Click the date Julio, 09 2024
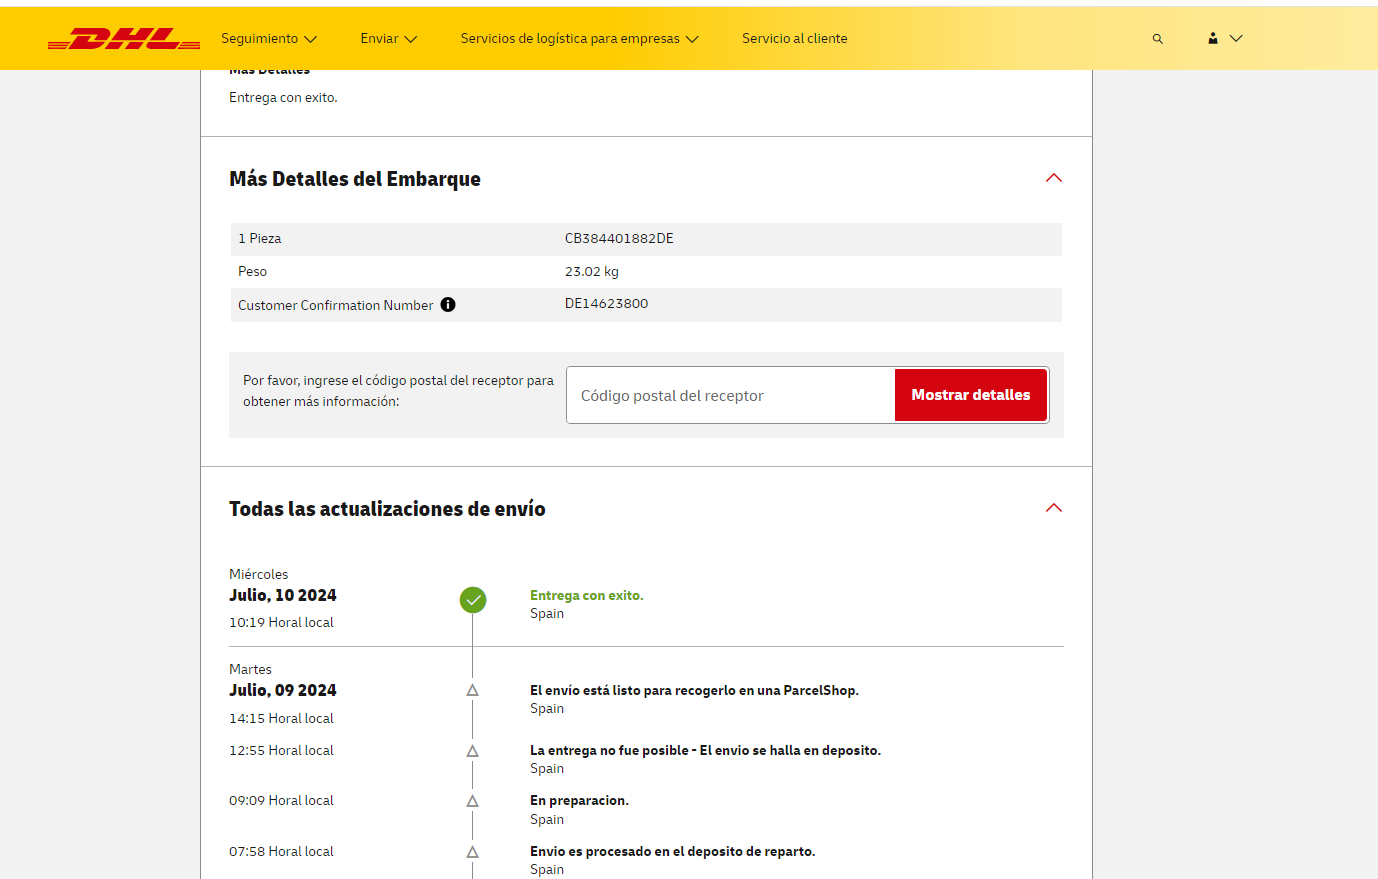The height and width of the screenshot is (879, 1378). pos(283,691)
